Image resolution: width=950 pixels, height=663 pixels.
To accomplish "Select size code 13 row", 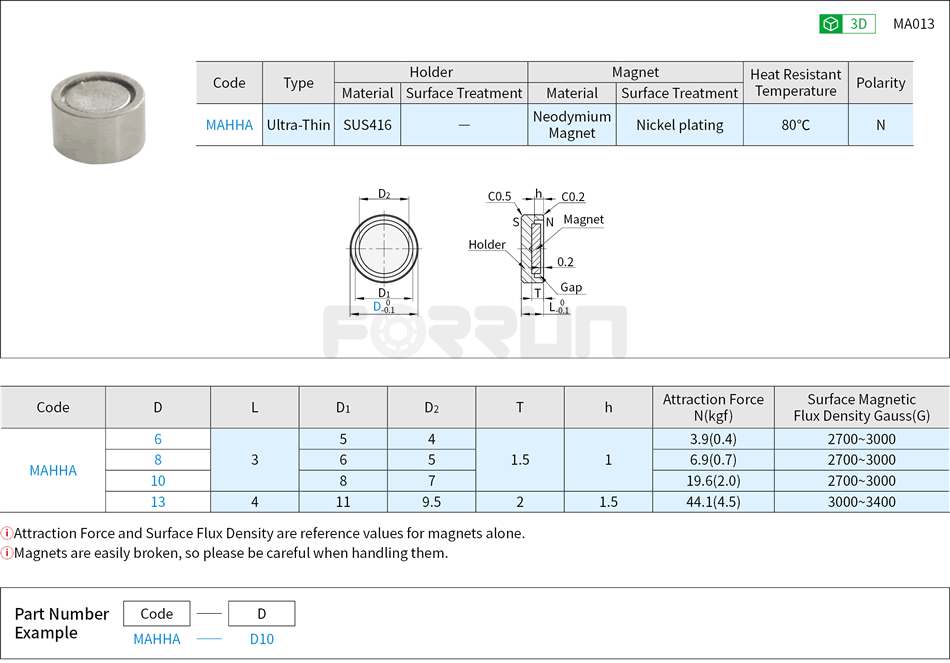I will [157, 501].
